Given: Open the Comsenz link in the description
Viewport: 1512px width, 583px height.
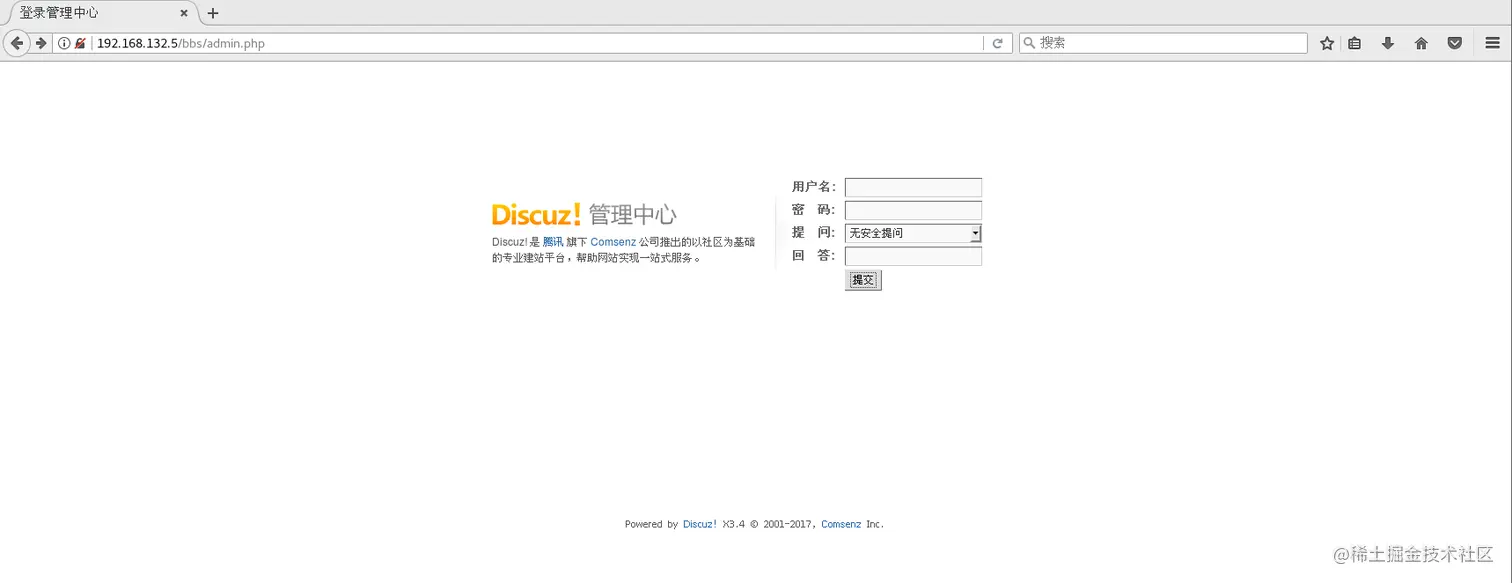Looking at the screenshot, I should click(x=613, y=243).
